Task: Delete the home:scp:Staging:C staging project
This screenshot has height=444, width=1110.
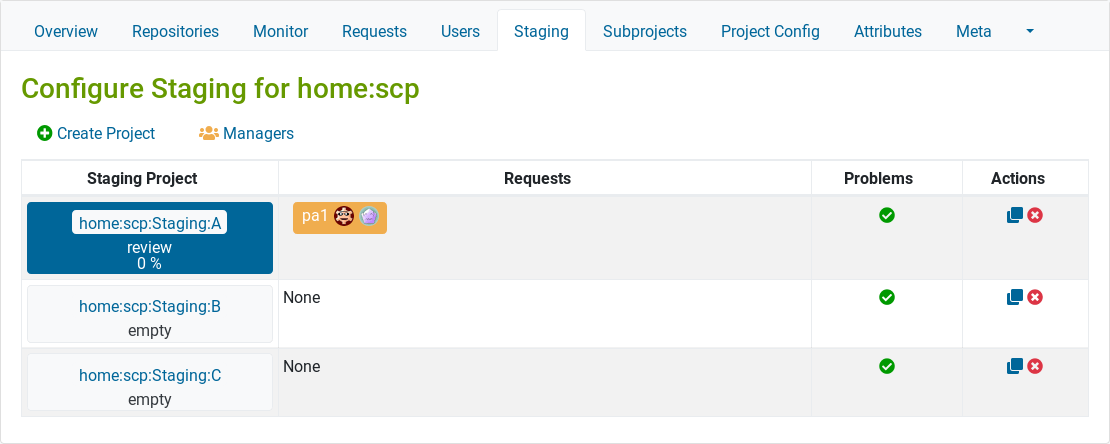Action: (x=1035, y=366)
